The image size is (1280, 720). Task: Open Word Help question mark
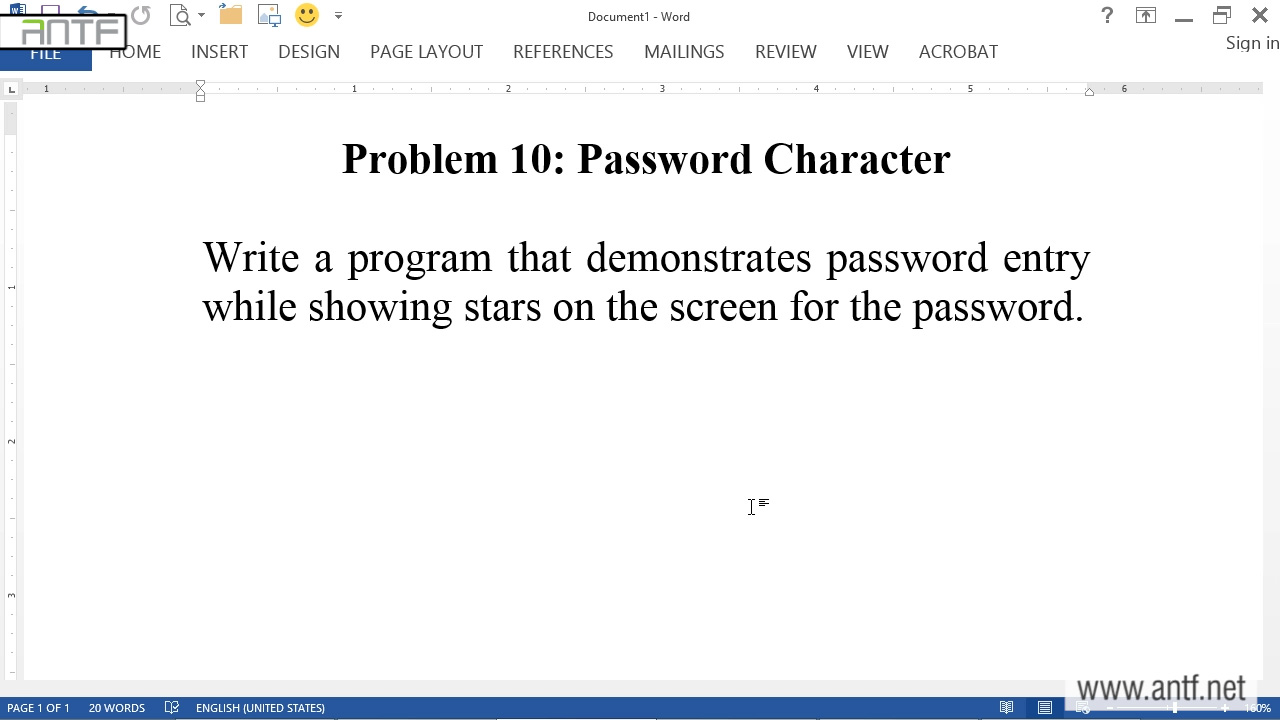[x=1107, y=15]
